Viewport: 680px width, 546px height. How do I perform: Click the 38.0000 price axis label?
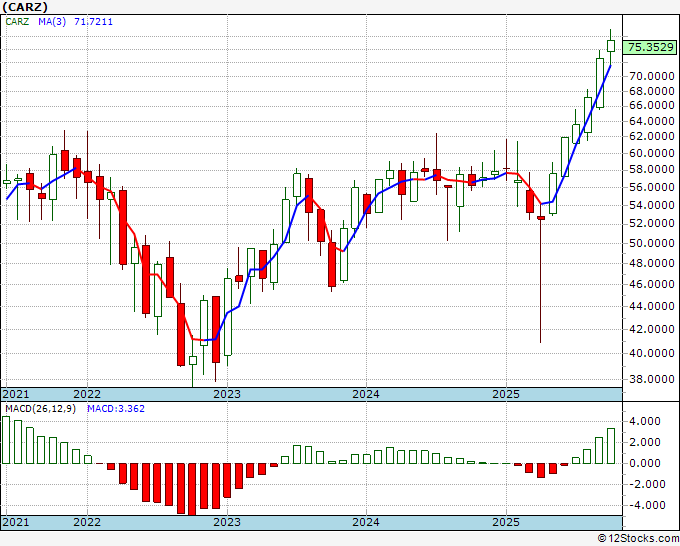coord(651,379)
